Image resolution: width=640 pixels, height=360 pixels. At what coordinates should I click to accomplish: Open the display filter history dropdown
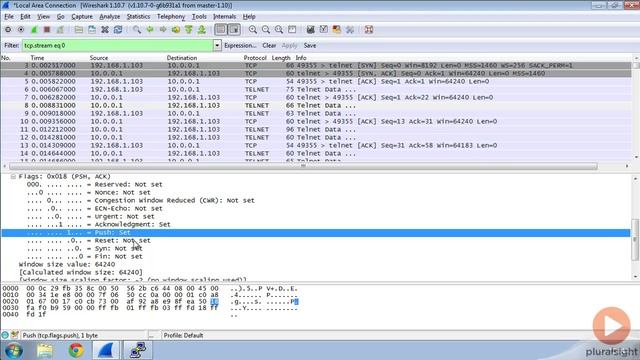point(217,45)
